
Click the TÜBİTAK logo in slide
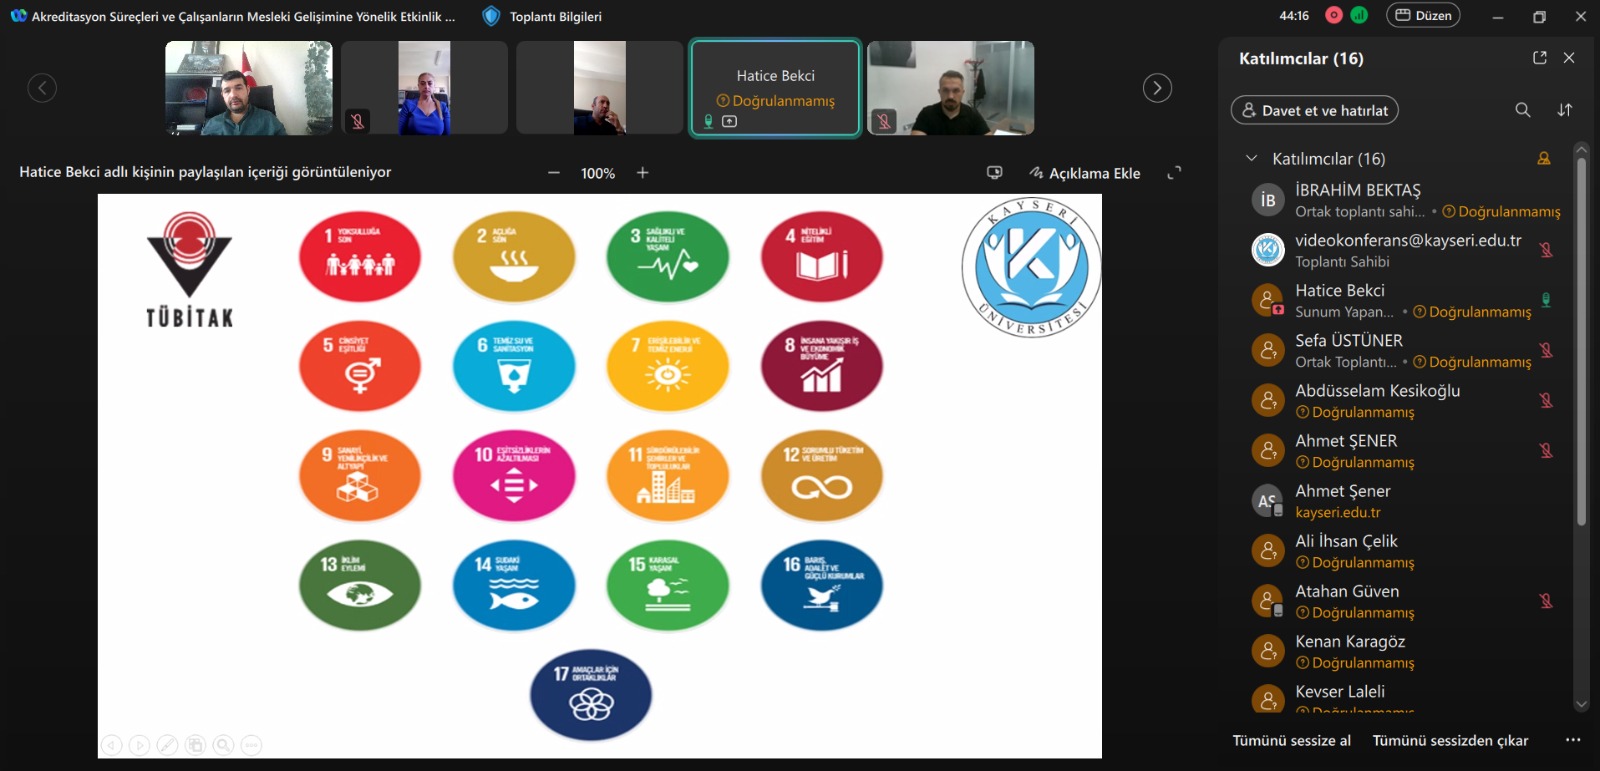click(189, 269)
